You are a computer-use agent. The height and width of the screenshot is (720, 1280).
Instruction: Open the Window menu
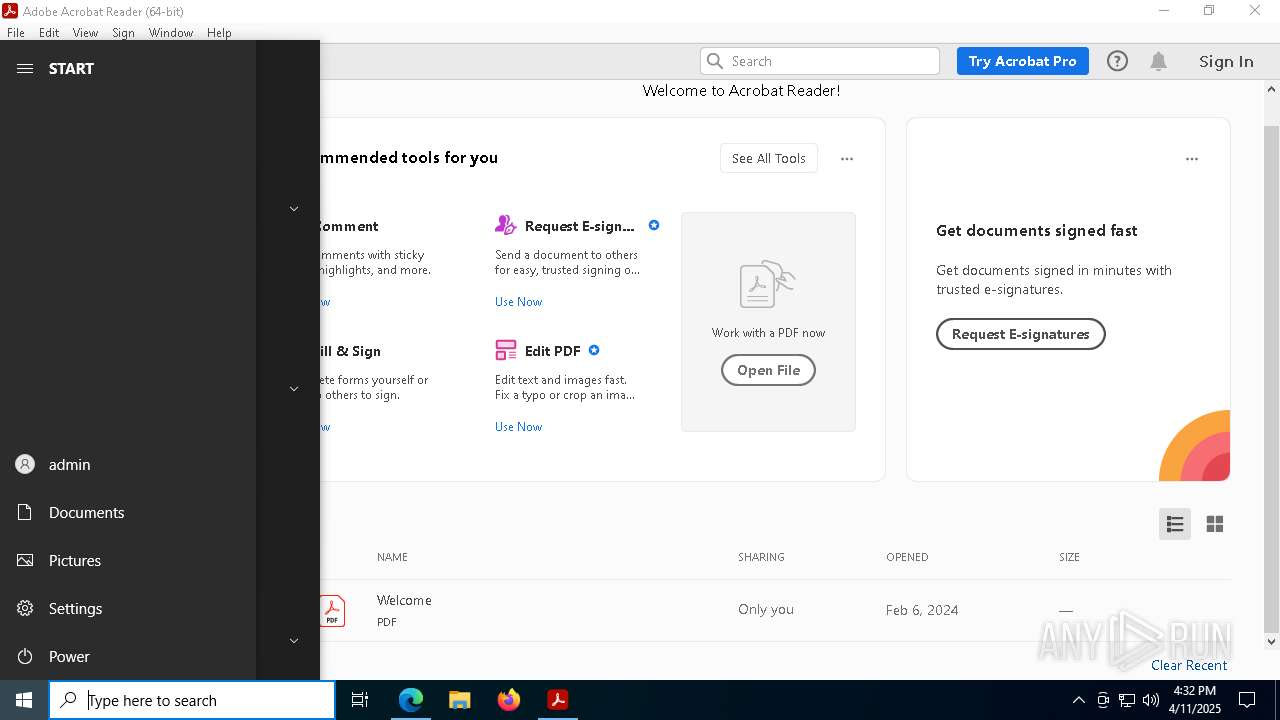(171, 32)
